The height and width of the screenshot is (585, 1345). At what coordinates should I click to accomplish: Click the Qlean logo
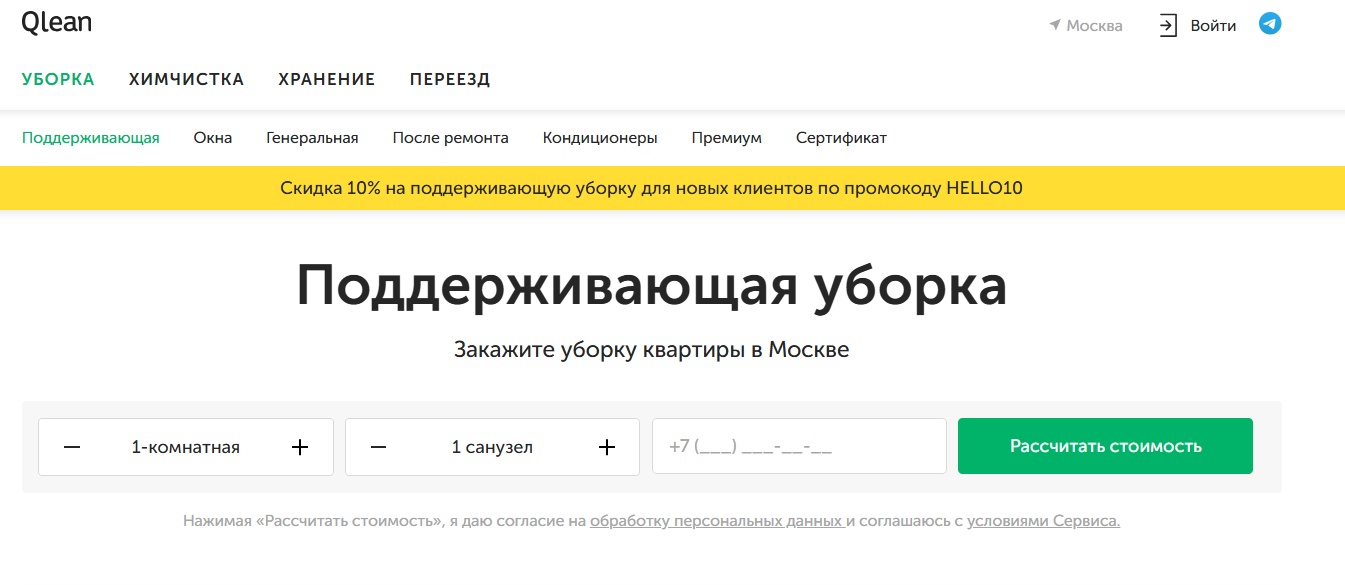(x=56, y=22)
